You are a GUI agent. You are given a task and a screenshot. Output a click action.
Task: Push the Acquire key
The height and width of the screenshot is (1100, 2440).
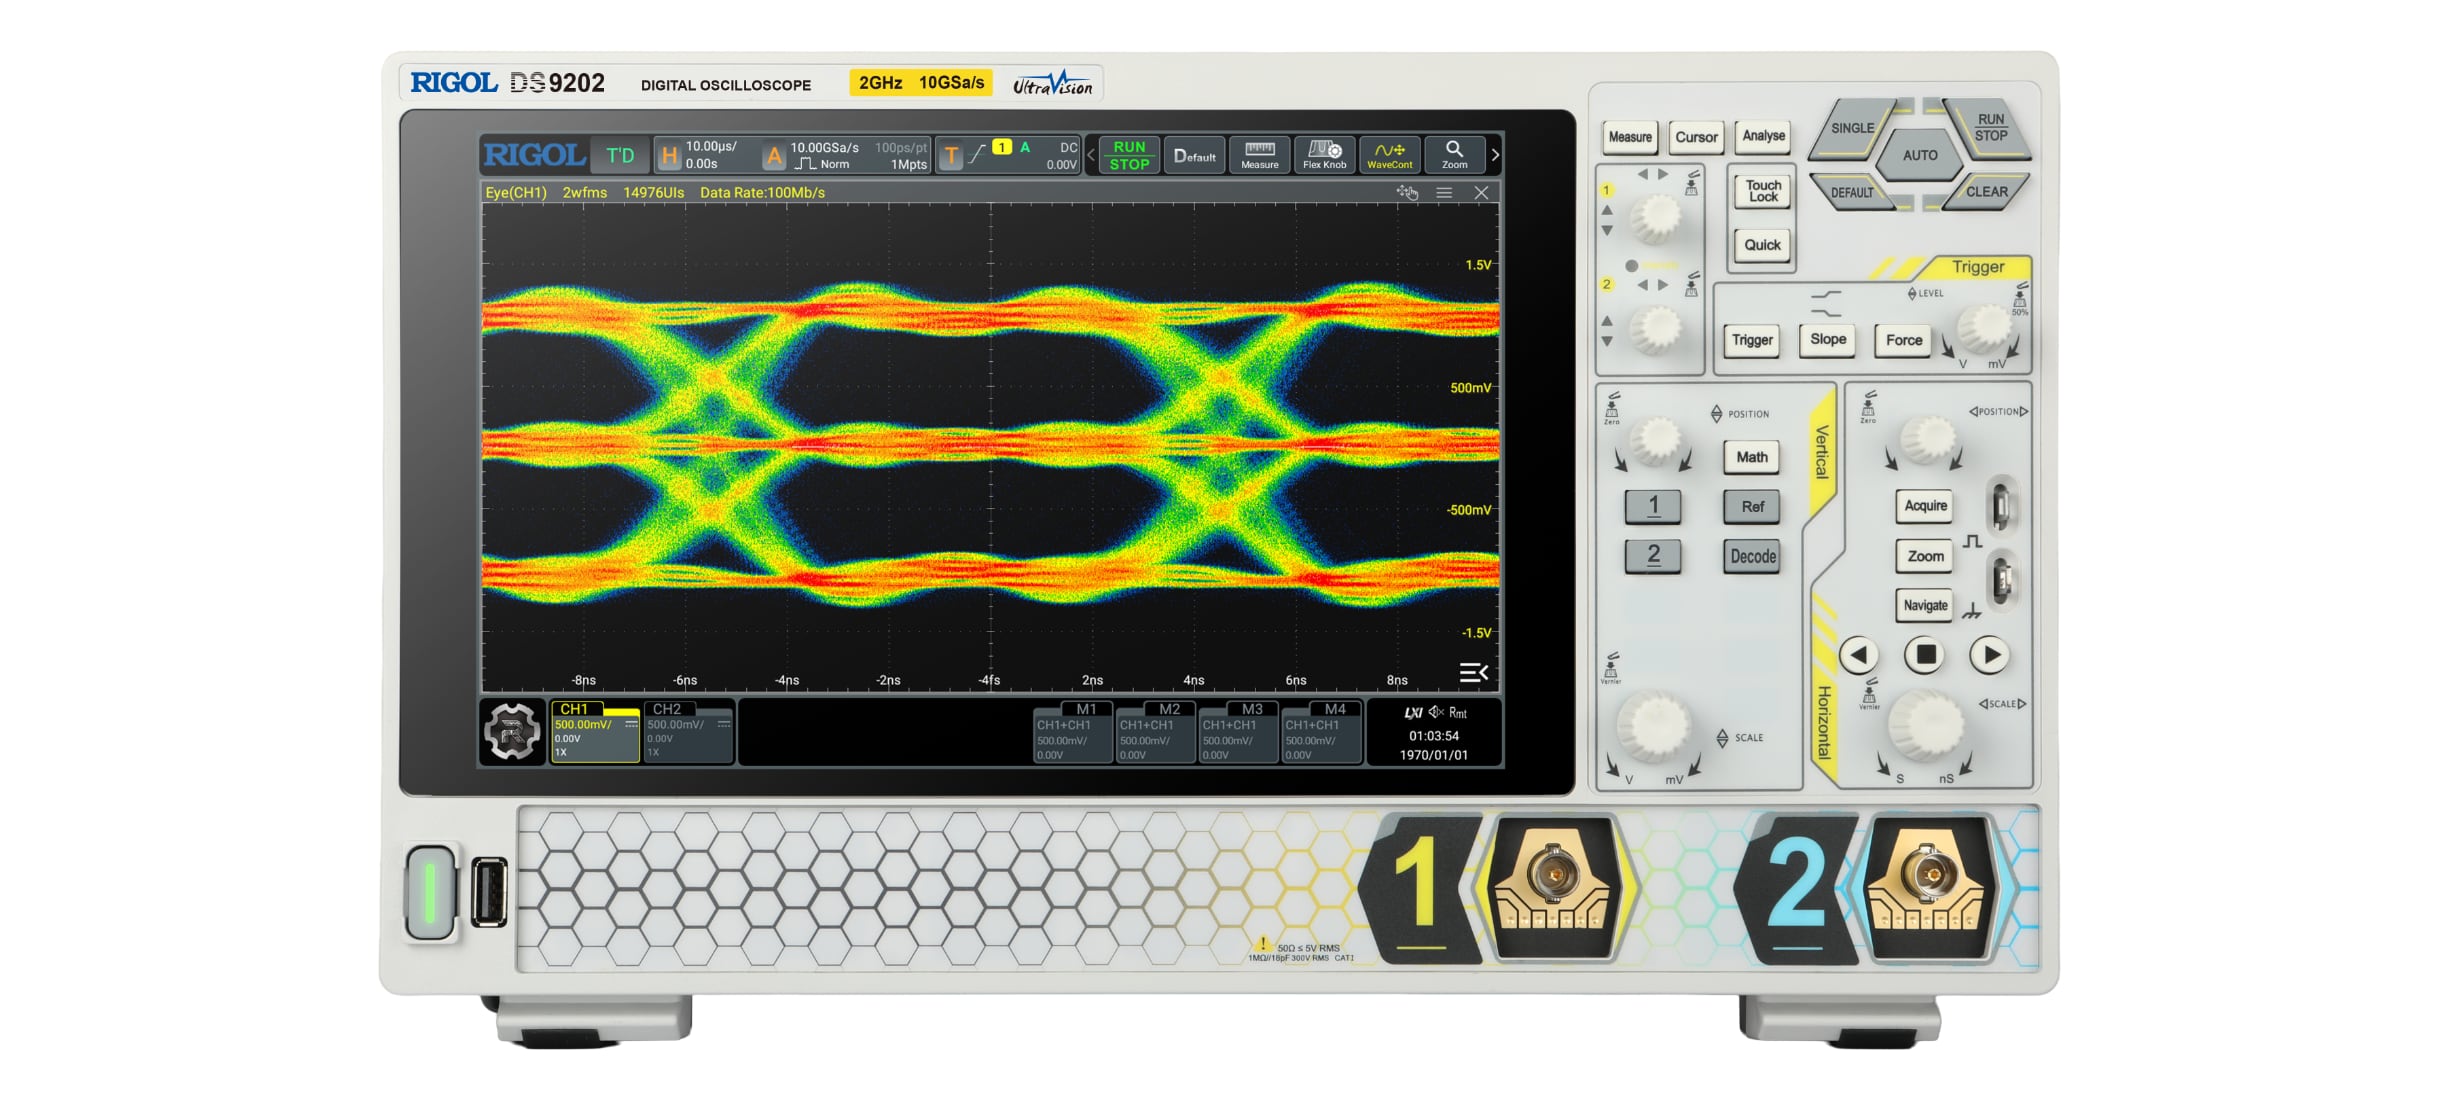[x=1925, y=506]
